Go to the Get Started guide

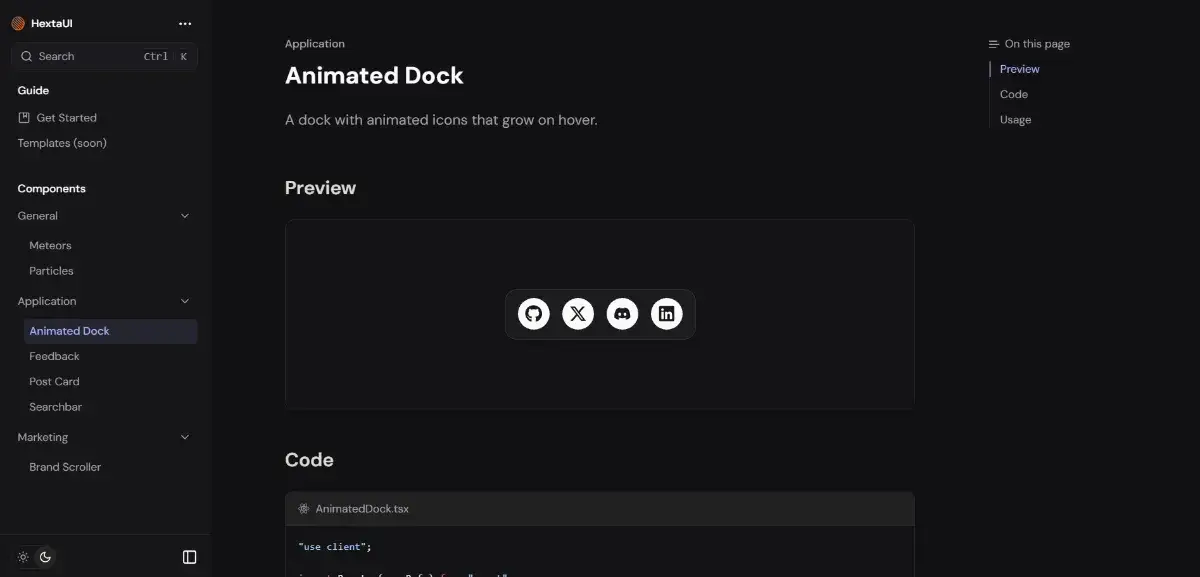coord(66,118)
